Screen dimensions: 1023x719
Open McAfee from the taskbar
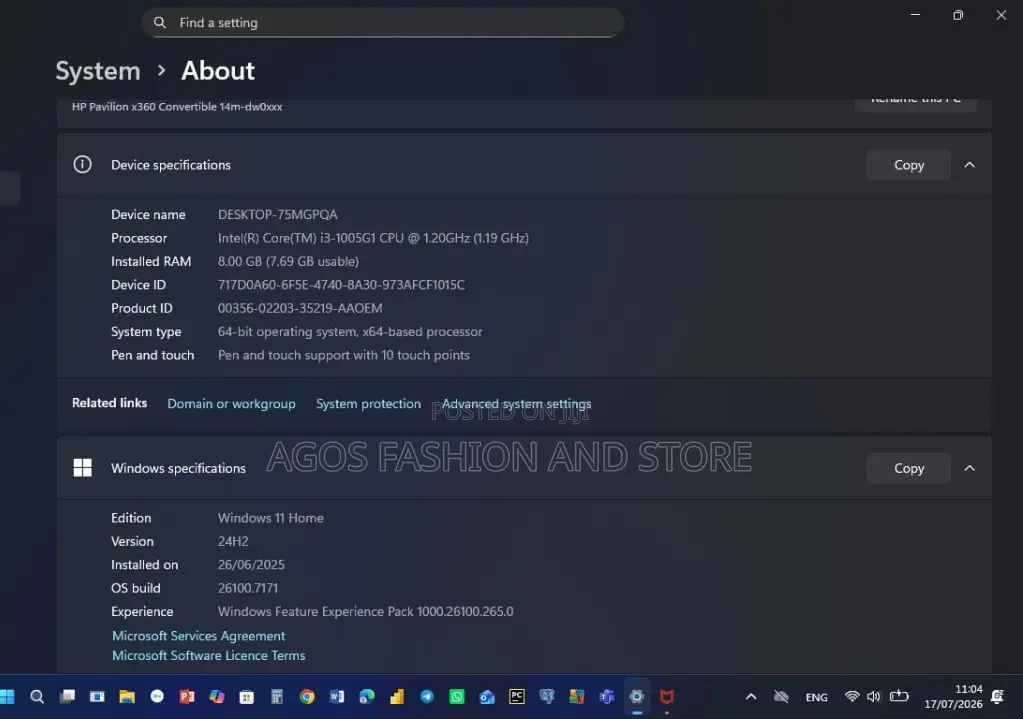pos(667,697)
